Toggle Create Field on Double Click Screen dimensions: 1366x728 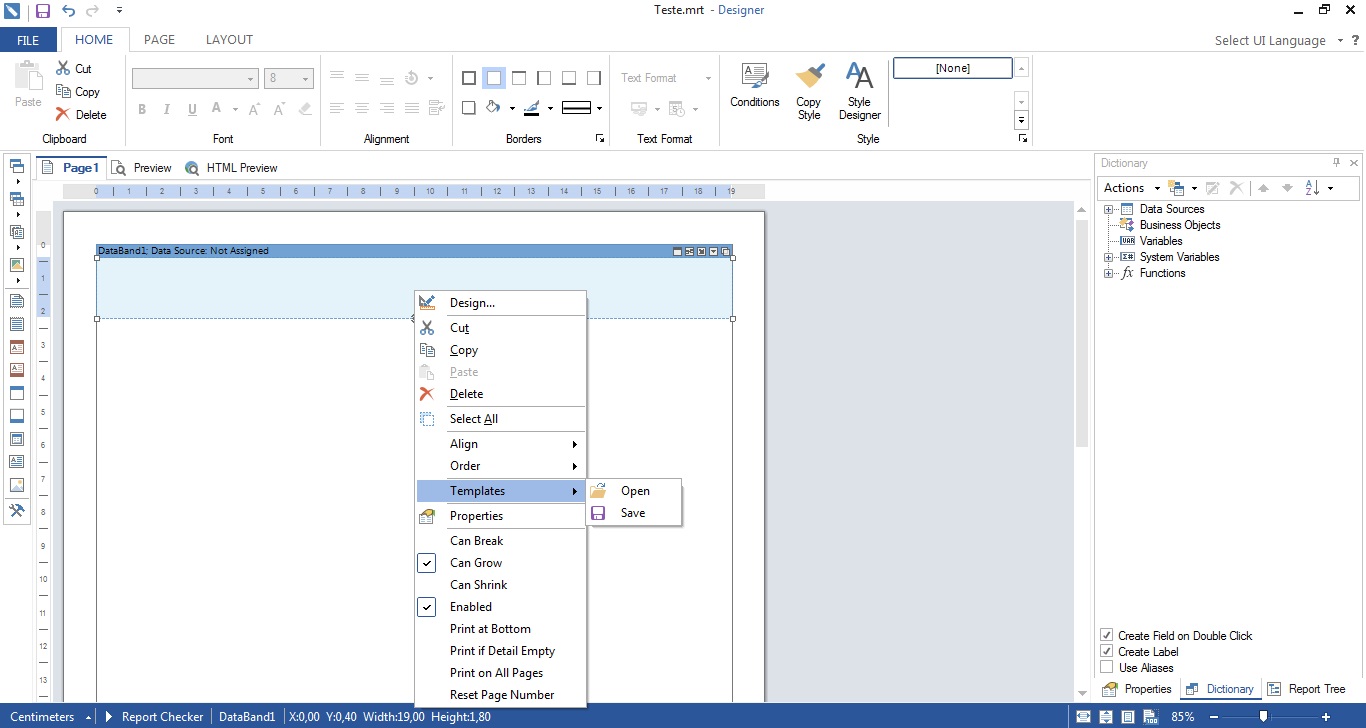tap(1107, 635)
